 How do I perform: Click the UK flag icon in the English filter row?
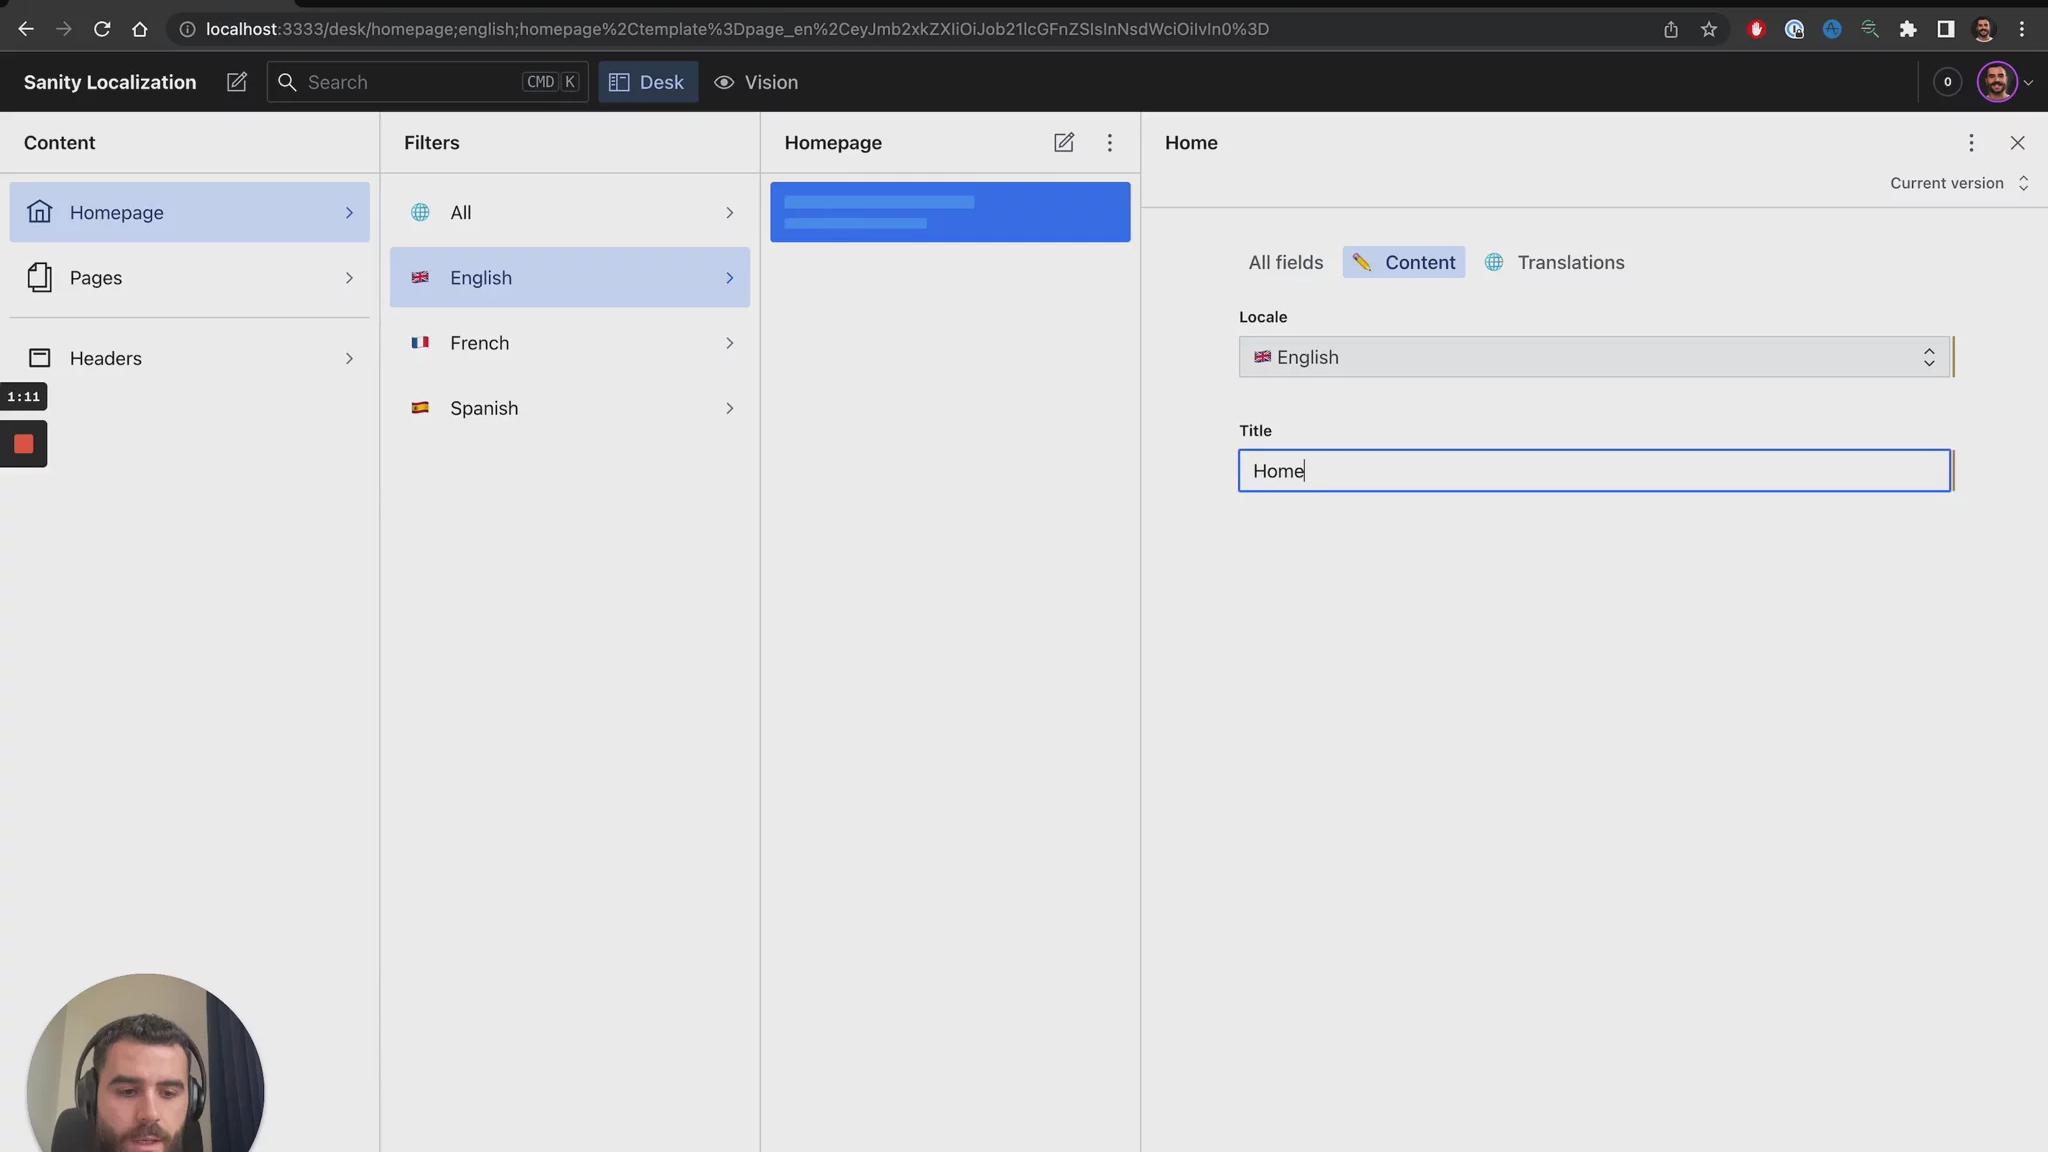click(421, 277)
